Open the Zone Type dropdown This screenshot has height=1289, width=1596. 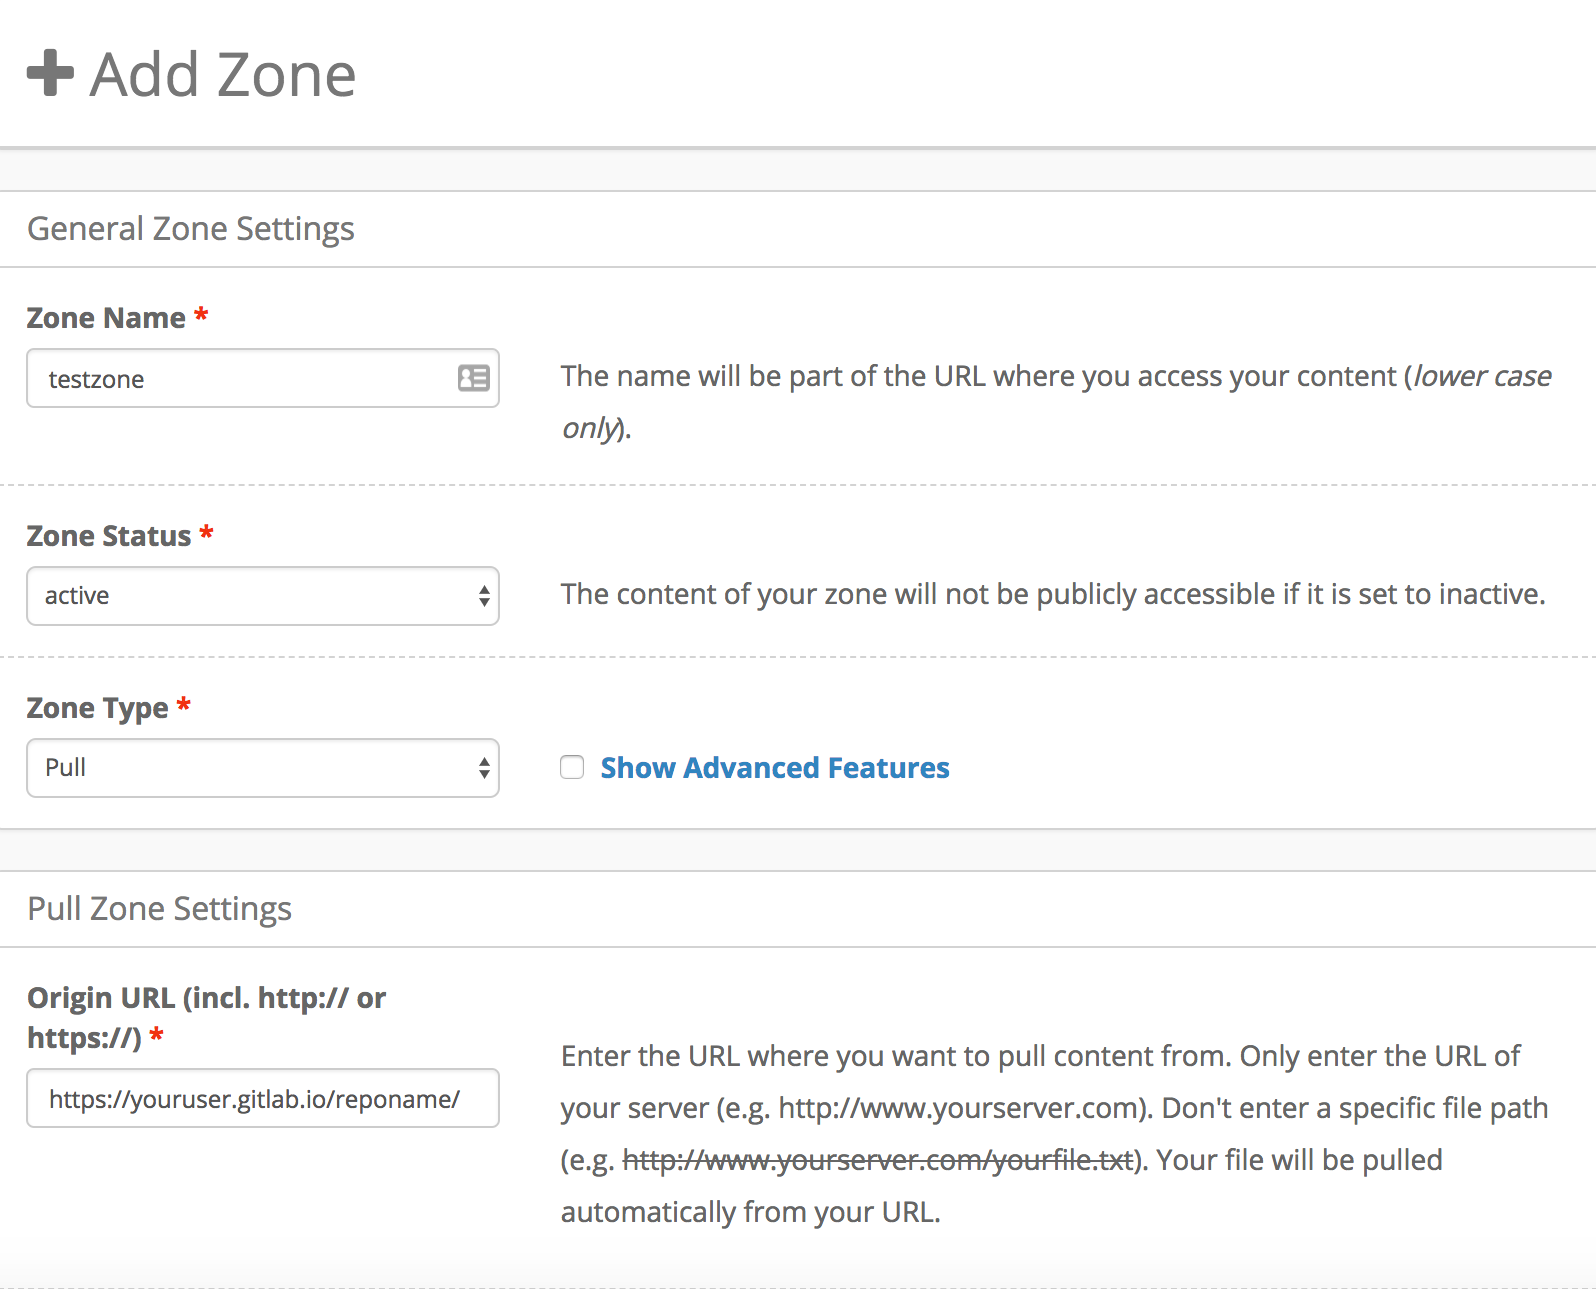coord(262,768)
